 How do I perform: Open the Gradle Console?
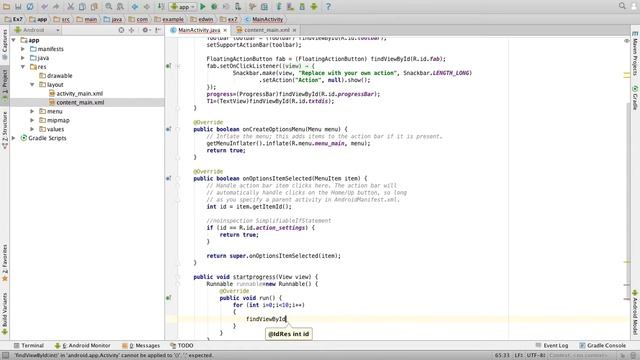[602, 345]
